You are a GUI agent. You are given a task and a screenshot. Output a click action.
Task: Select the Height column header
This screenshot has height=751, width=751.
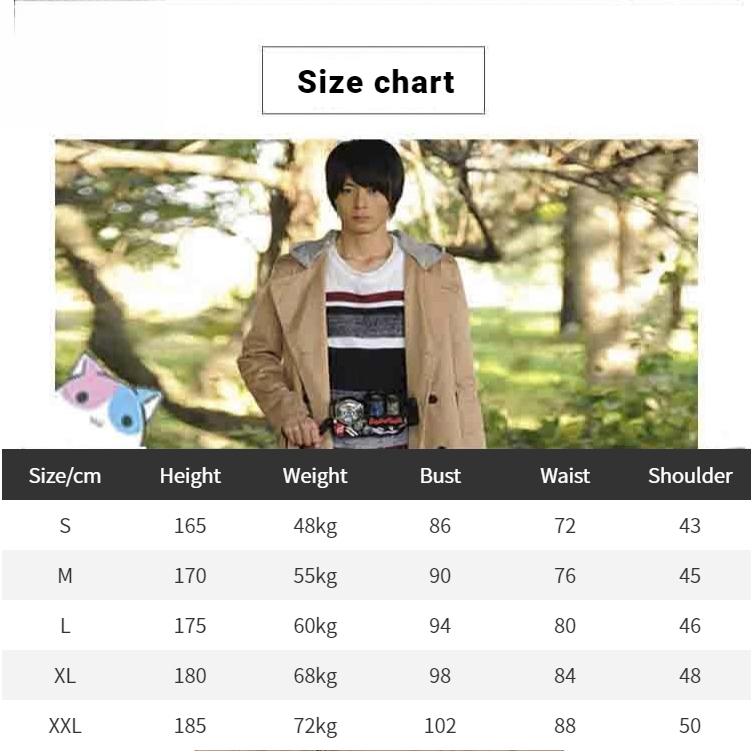[190, 475]
